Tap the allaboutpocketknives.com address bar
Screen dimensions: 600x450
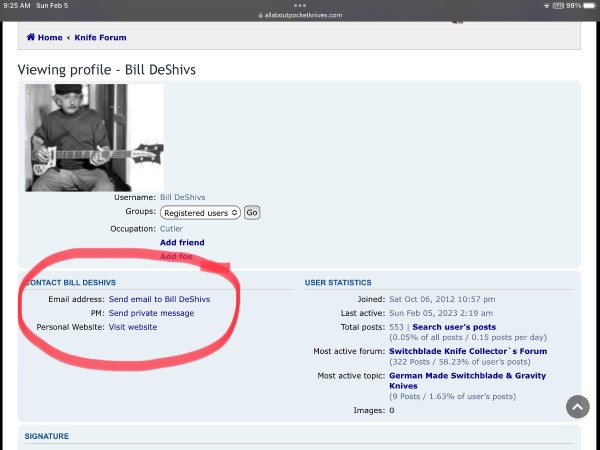pyautogui.click(x=300, y=15)
